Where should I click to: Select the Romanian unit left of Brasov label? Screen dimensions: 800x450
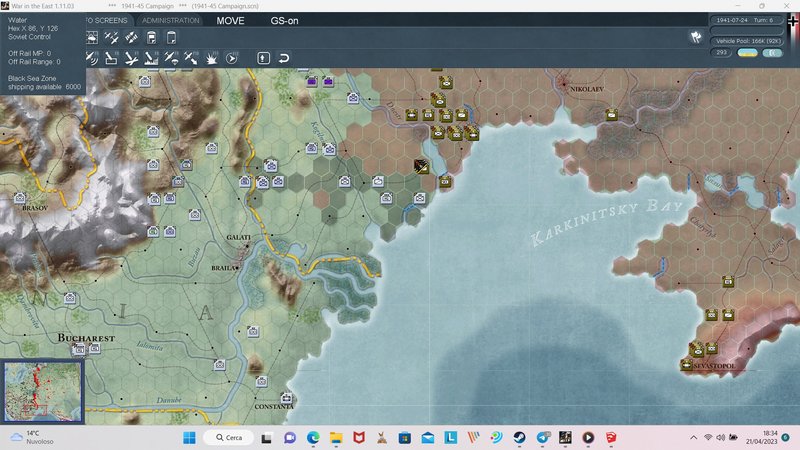(20, 197)
